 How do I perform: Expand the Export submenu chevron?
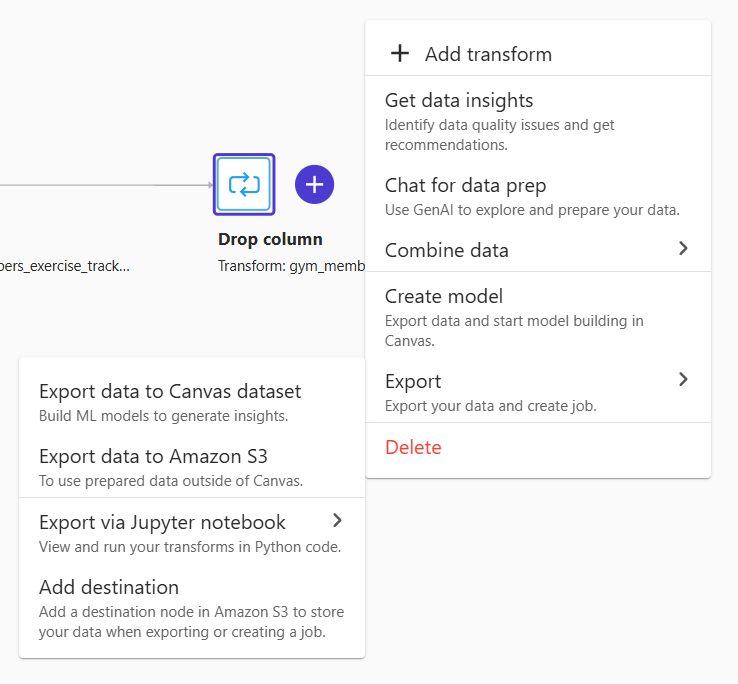click(x=683, y=379)
